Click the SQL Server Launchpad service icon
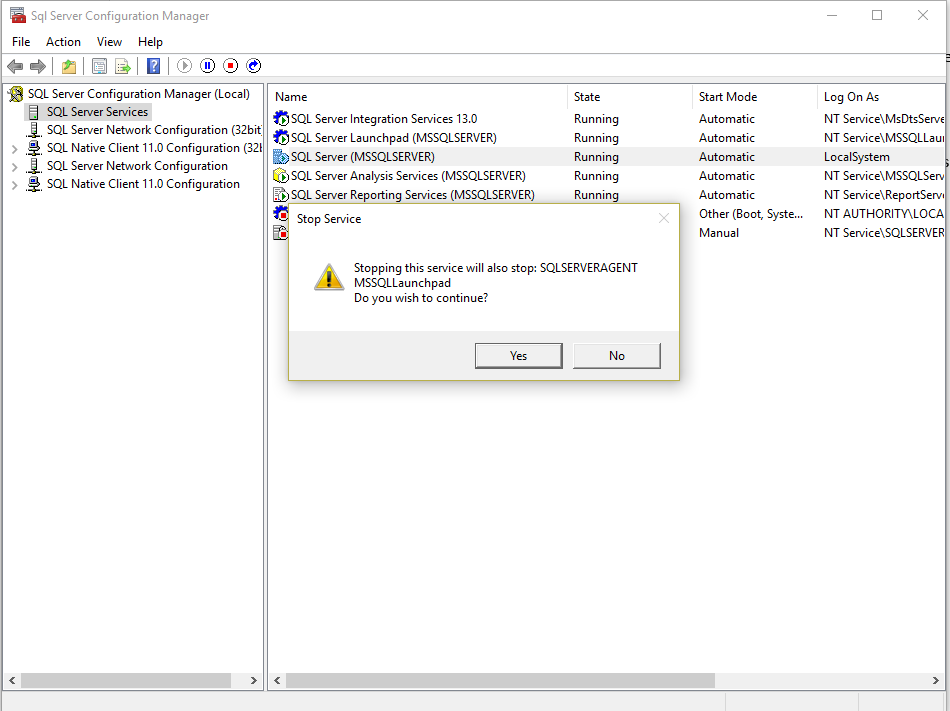Viewport: 950px width, 711px height. (x=281, y=137)
